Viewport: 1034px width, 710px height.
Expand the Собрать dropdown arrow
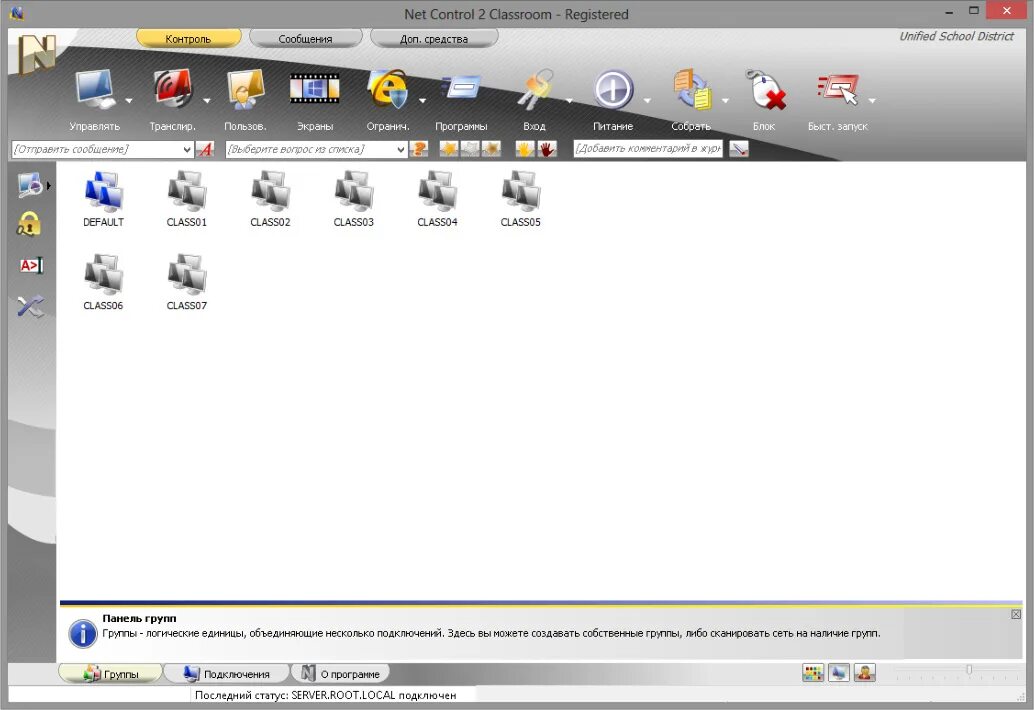tap(725, 101)
